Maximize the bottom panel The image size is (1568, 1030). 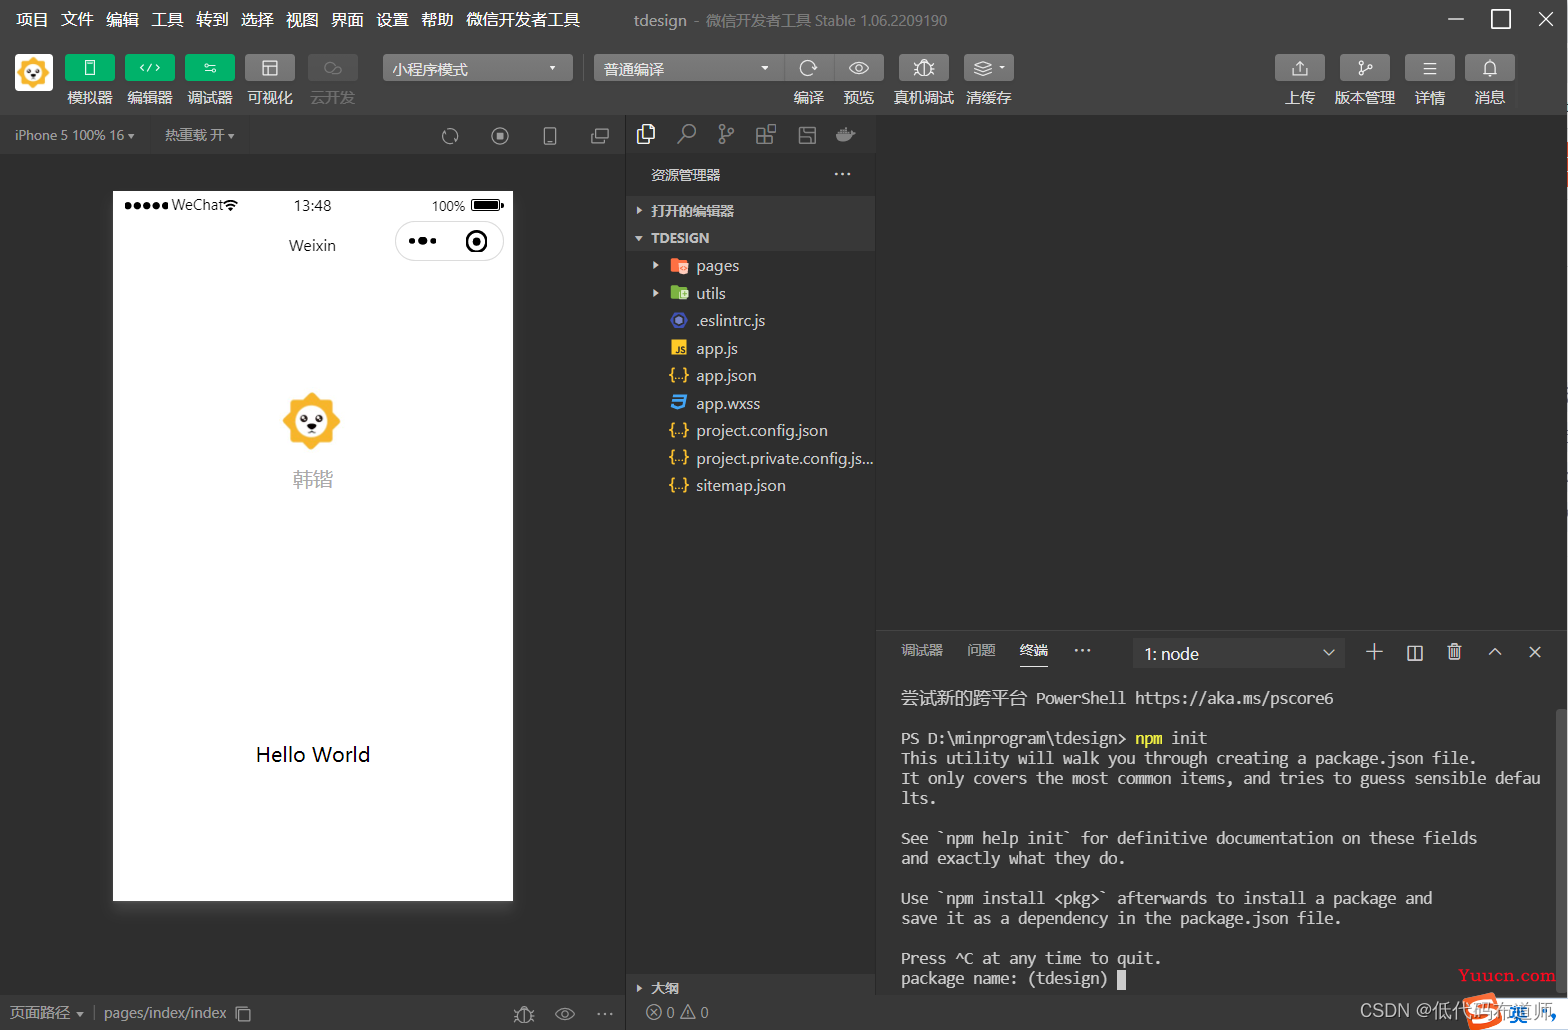1495,652
